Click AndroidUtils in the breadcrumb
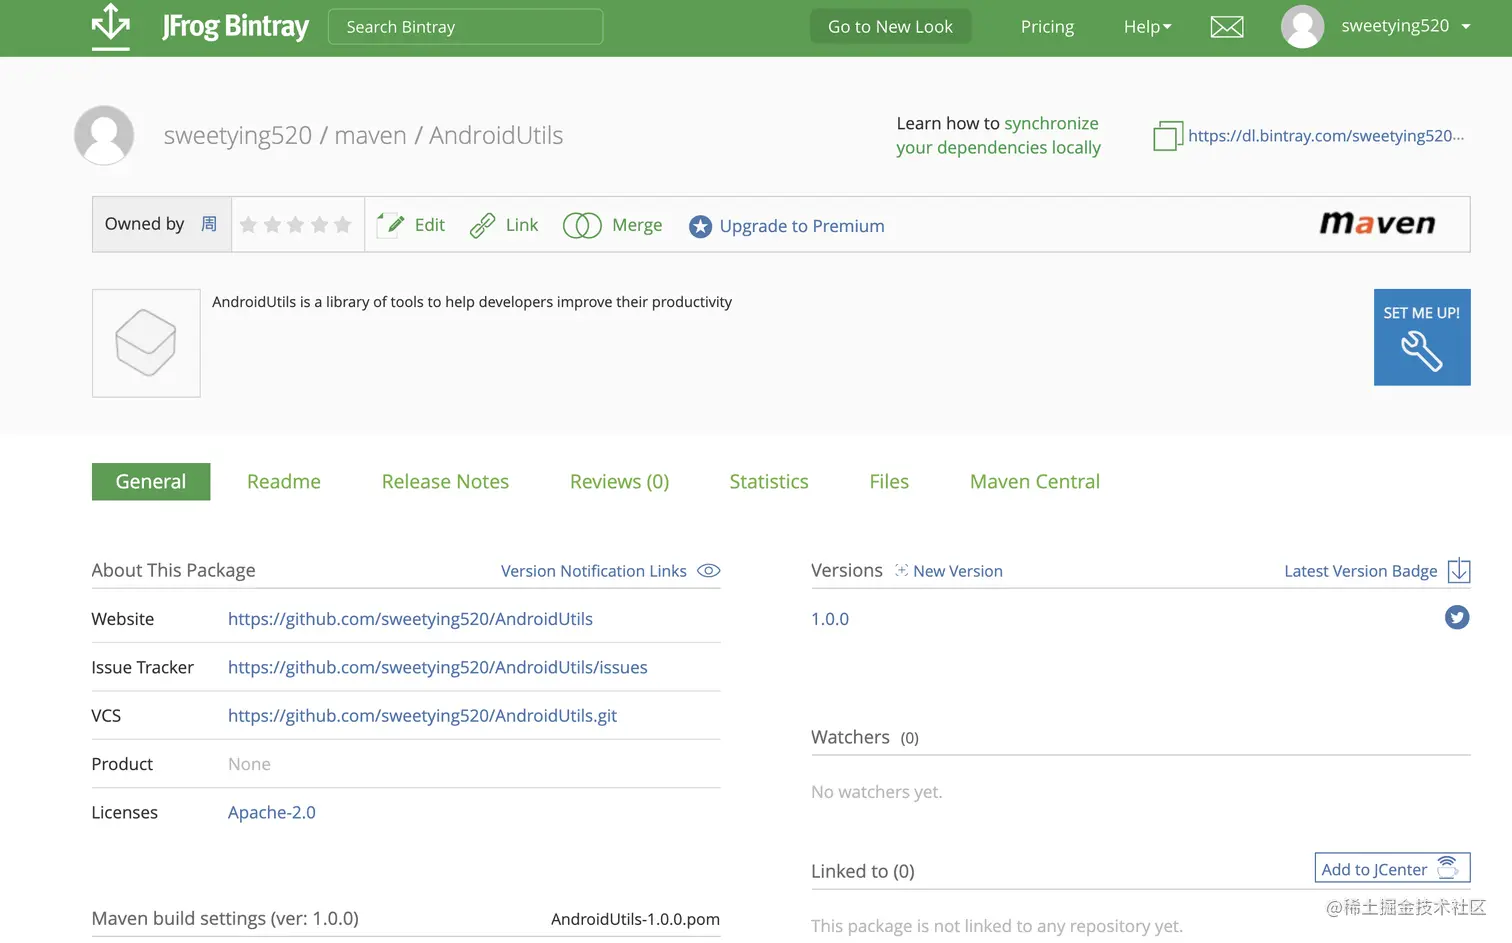1512x943 pixels. point(496,135)
